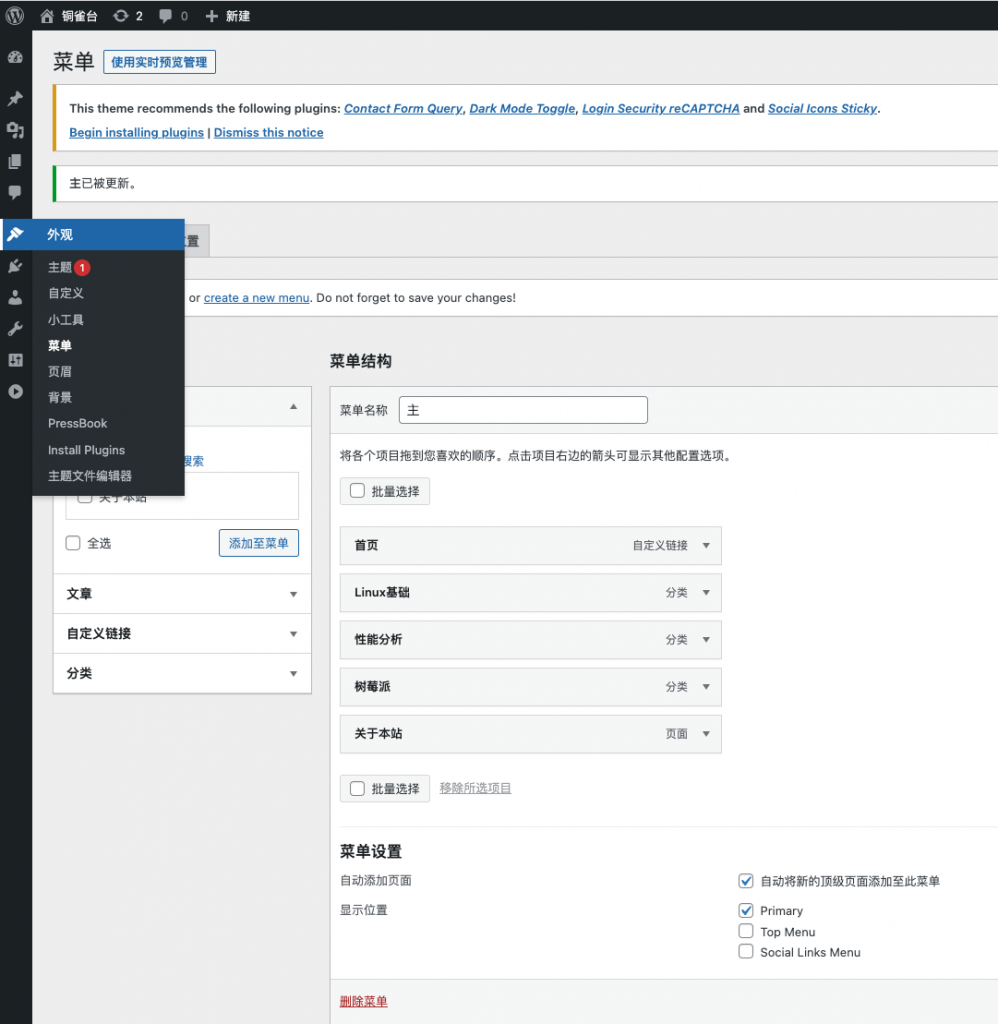Click red update badge beside 主题
Image resolution: width=998 pixels, height=1024 pixels.
82,268
